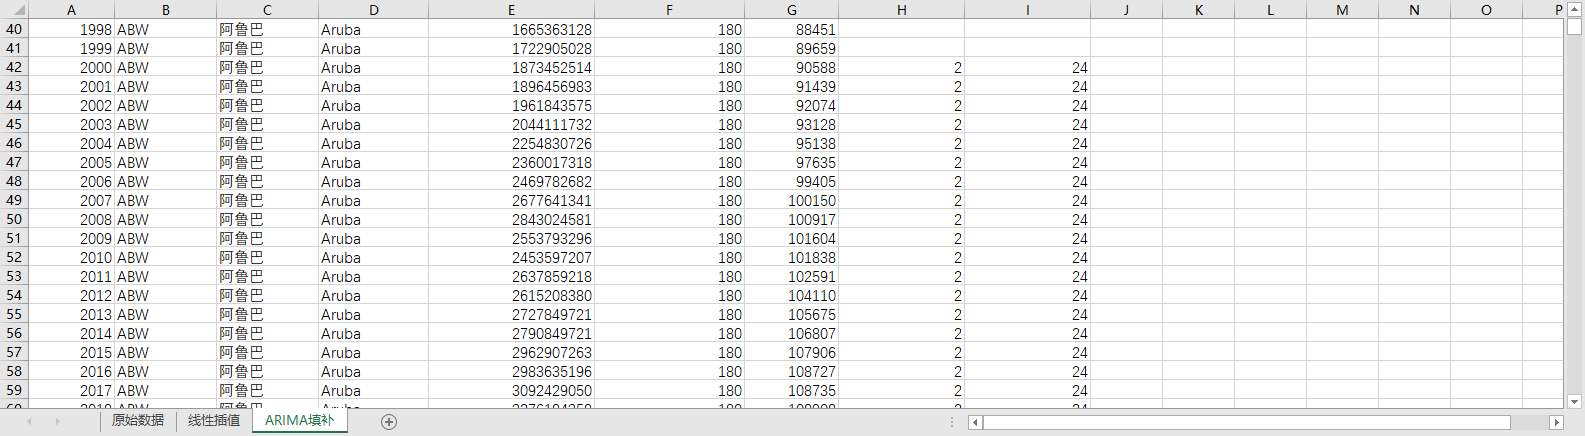This screenshot has height=436, width=1585.
Task: Click value 1722905028 in column E
Action: click(511, 48)
